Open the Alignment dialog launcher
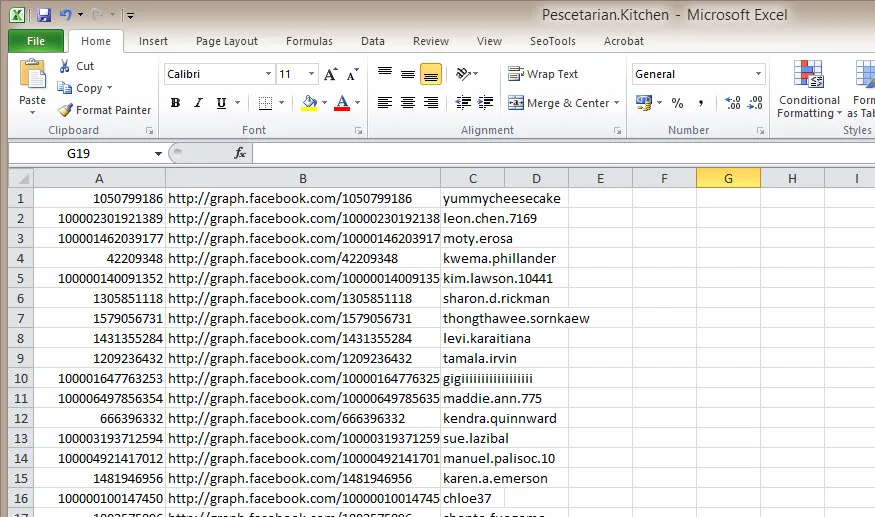The width and height of the screenshot is (875, 517). click(617, 130)
